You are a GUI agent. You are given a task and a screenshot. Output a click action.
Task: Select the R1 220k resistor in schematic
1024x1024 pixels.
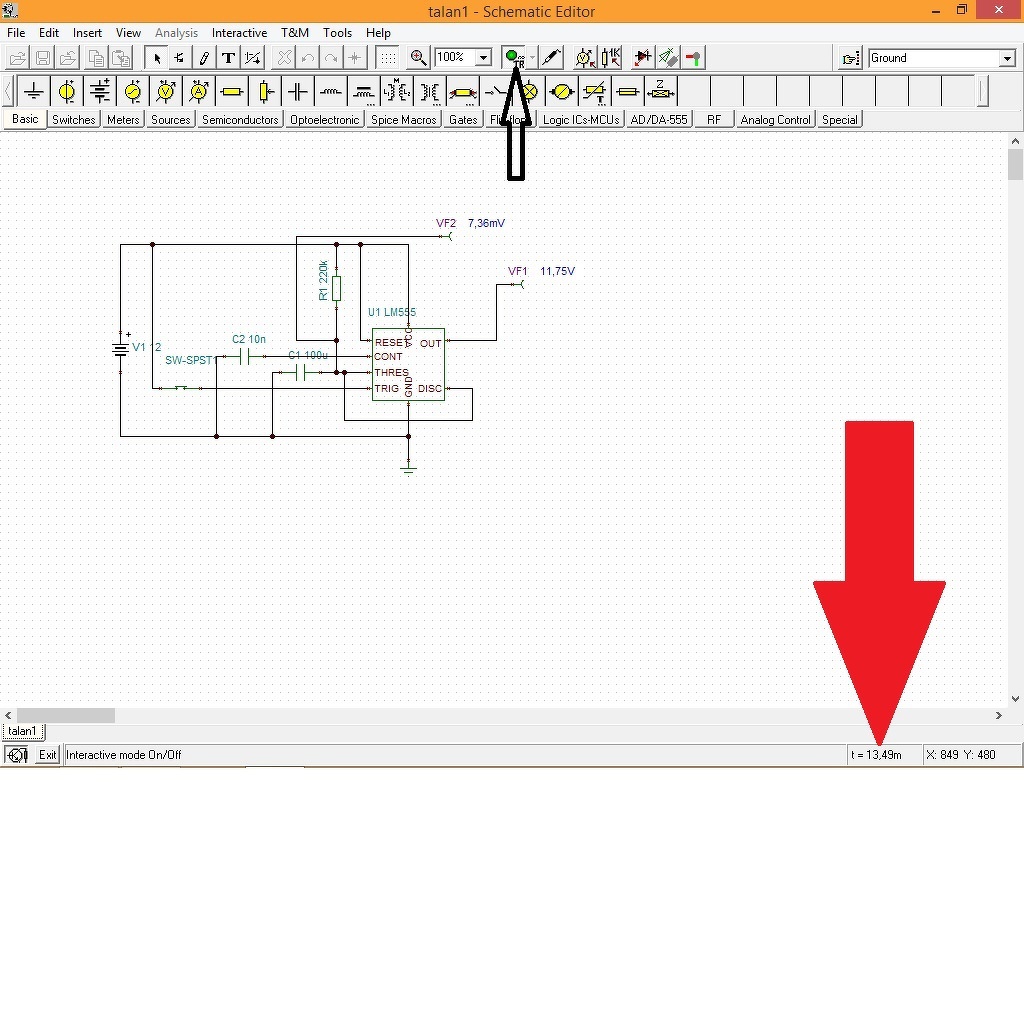pos(336,288)
